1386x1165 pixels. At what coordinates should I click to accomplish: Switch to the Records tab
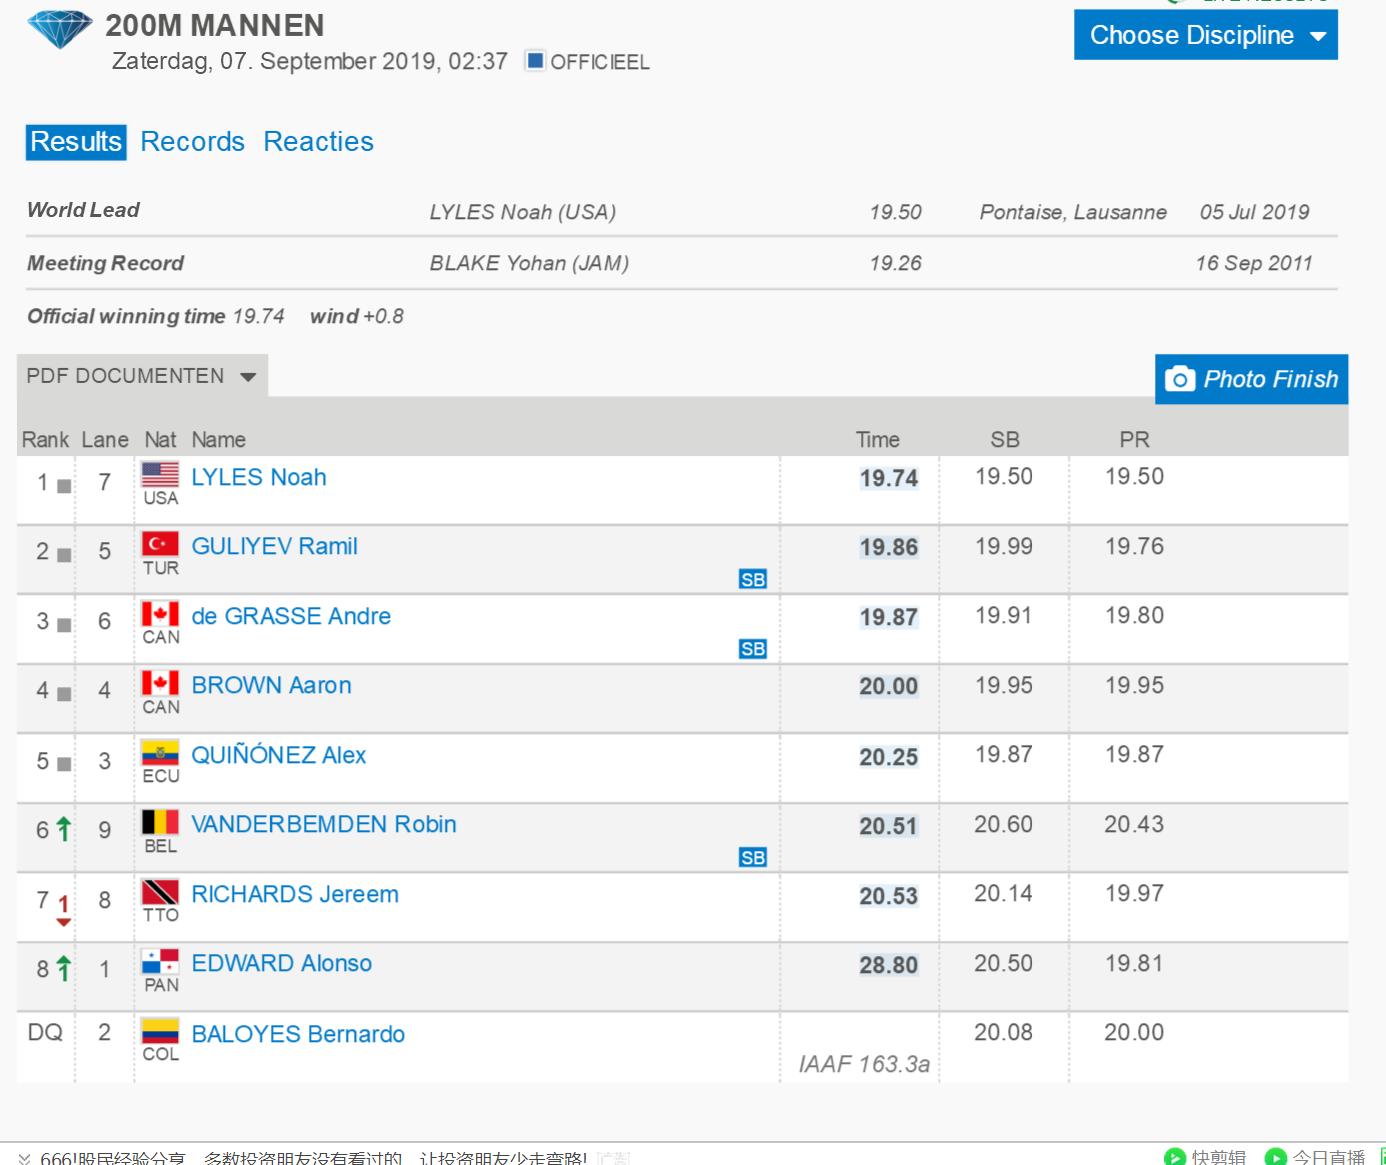pos(192,142)
